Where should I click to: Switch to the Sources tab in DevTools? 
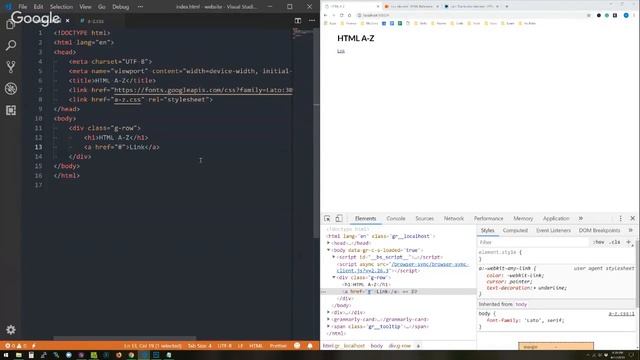tap(424, 219)
